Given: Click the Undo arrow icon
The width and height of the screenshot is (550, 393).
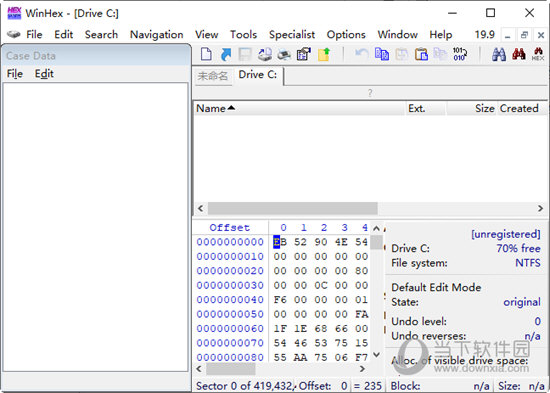Looking at the screenshot, I should pos(361,54).
